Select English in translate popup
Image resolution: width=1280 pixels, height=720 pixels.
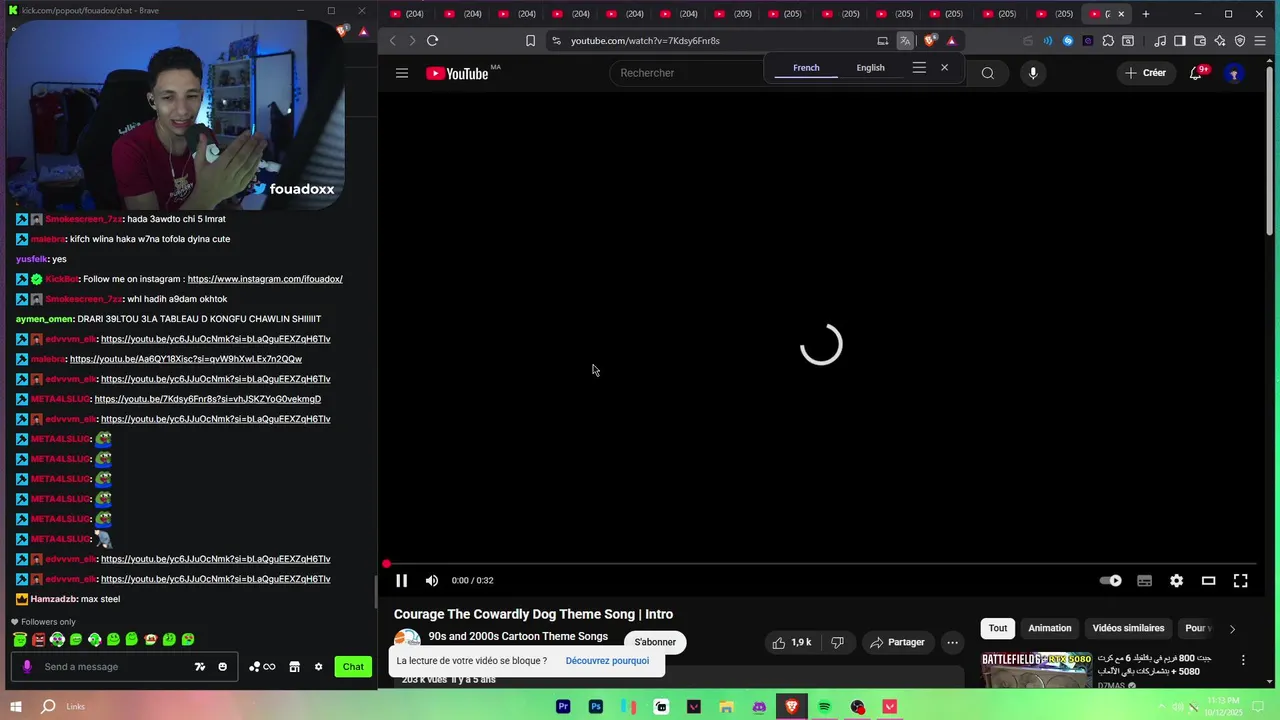[x=870, y=68]
